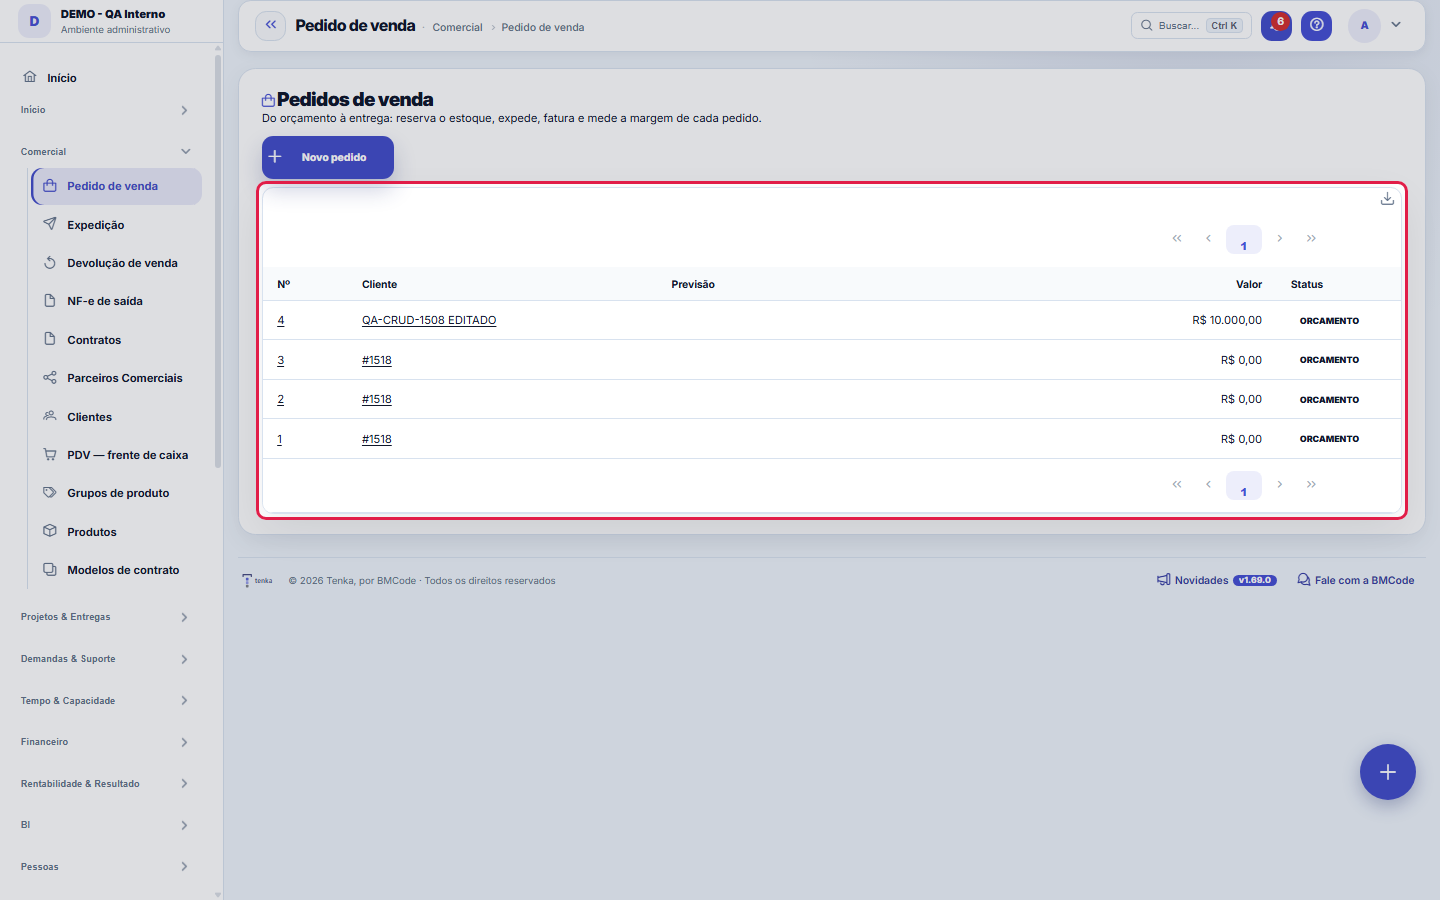Screen dimensions: 1440x900
Task: Collapse sidebar with double-chevron icon
Action: coord(271,25)
